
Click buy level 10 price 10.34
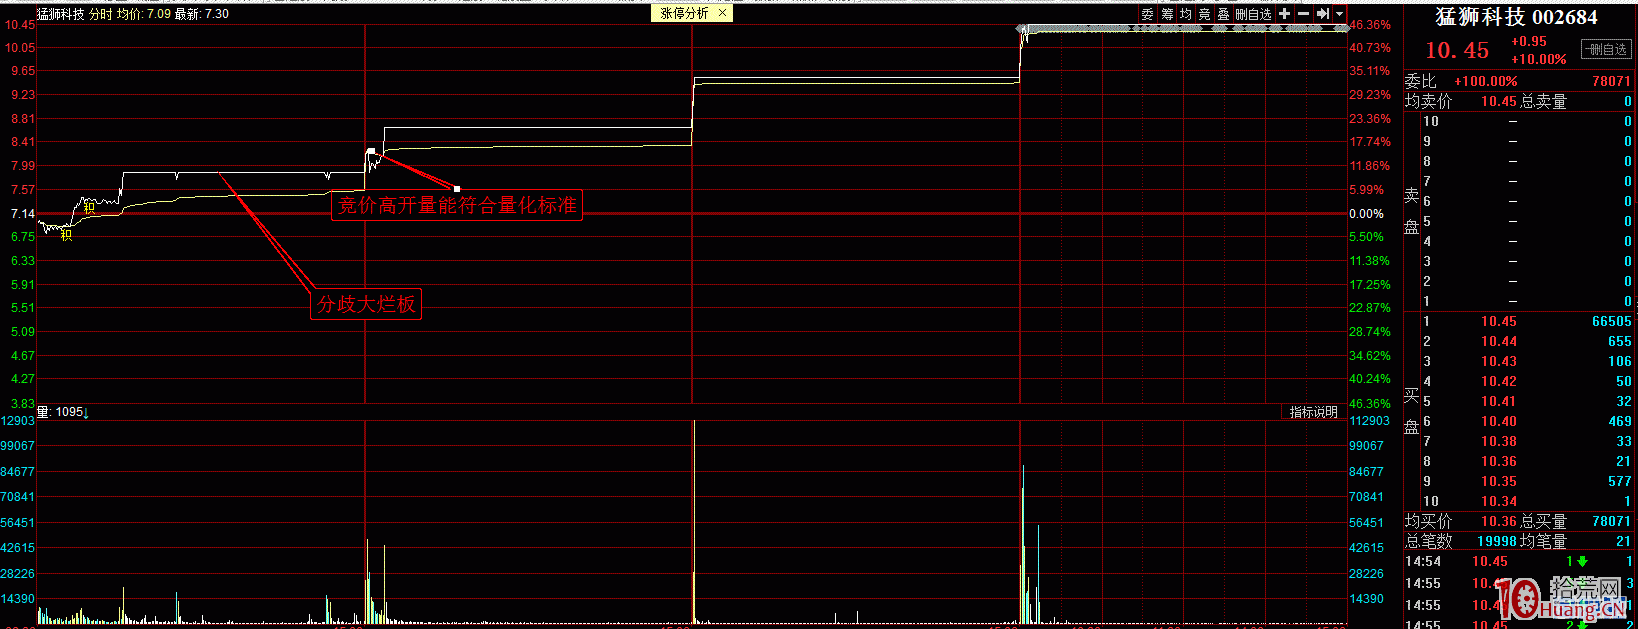1498,501
